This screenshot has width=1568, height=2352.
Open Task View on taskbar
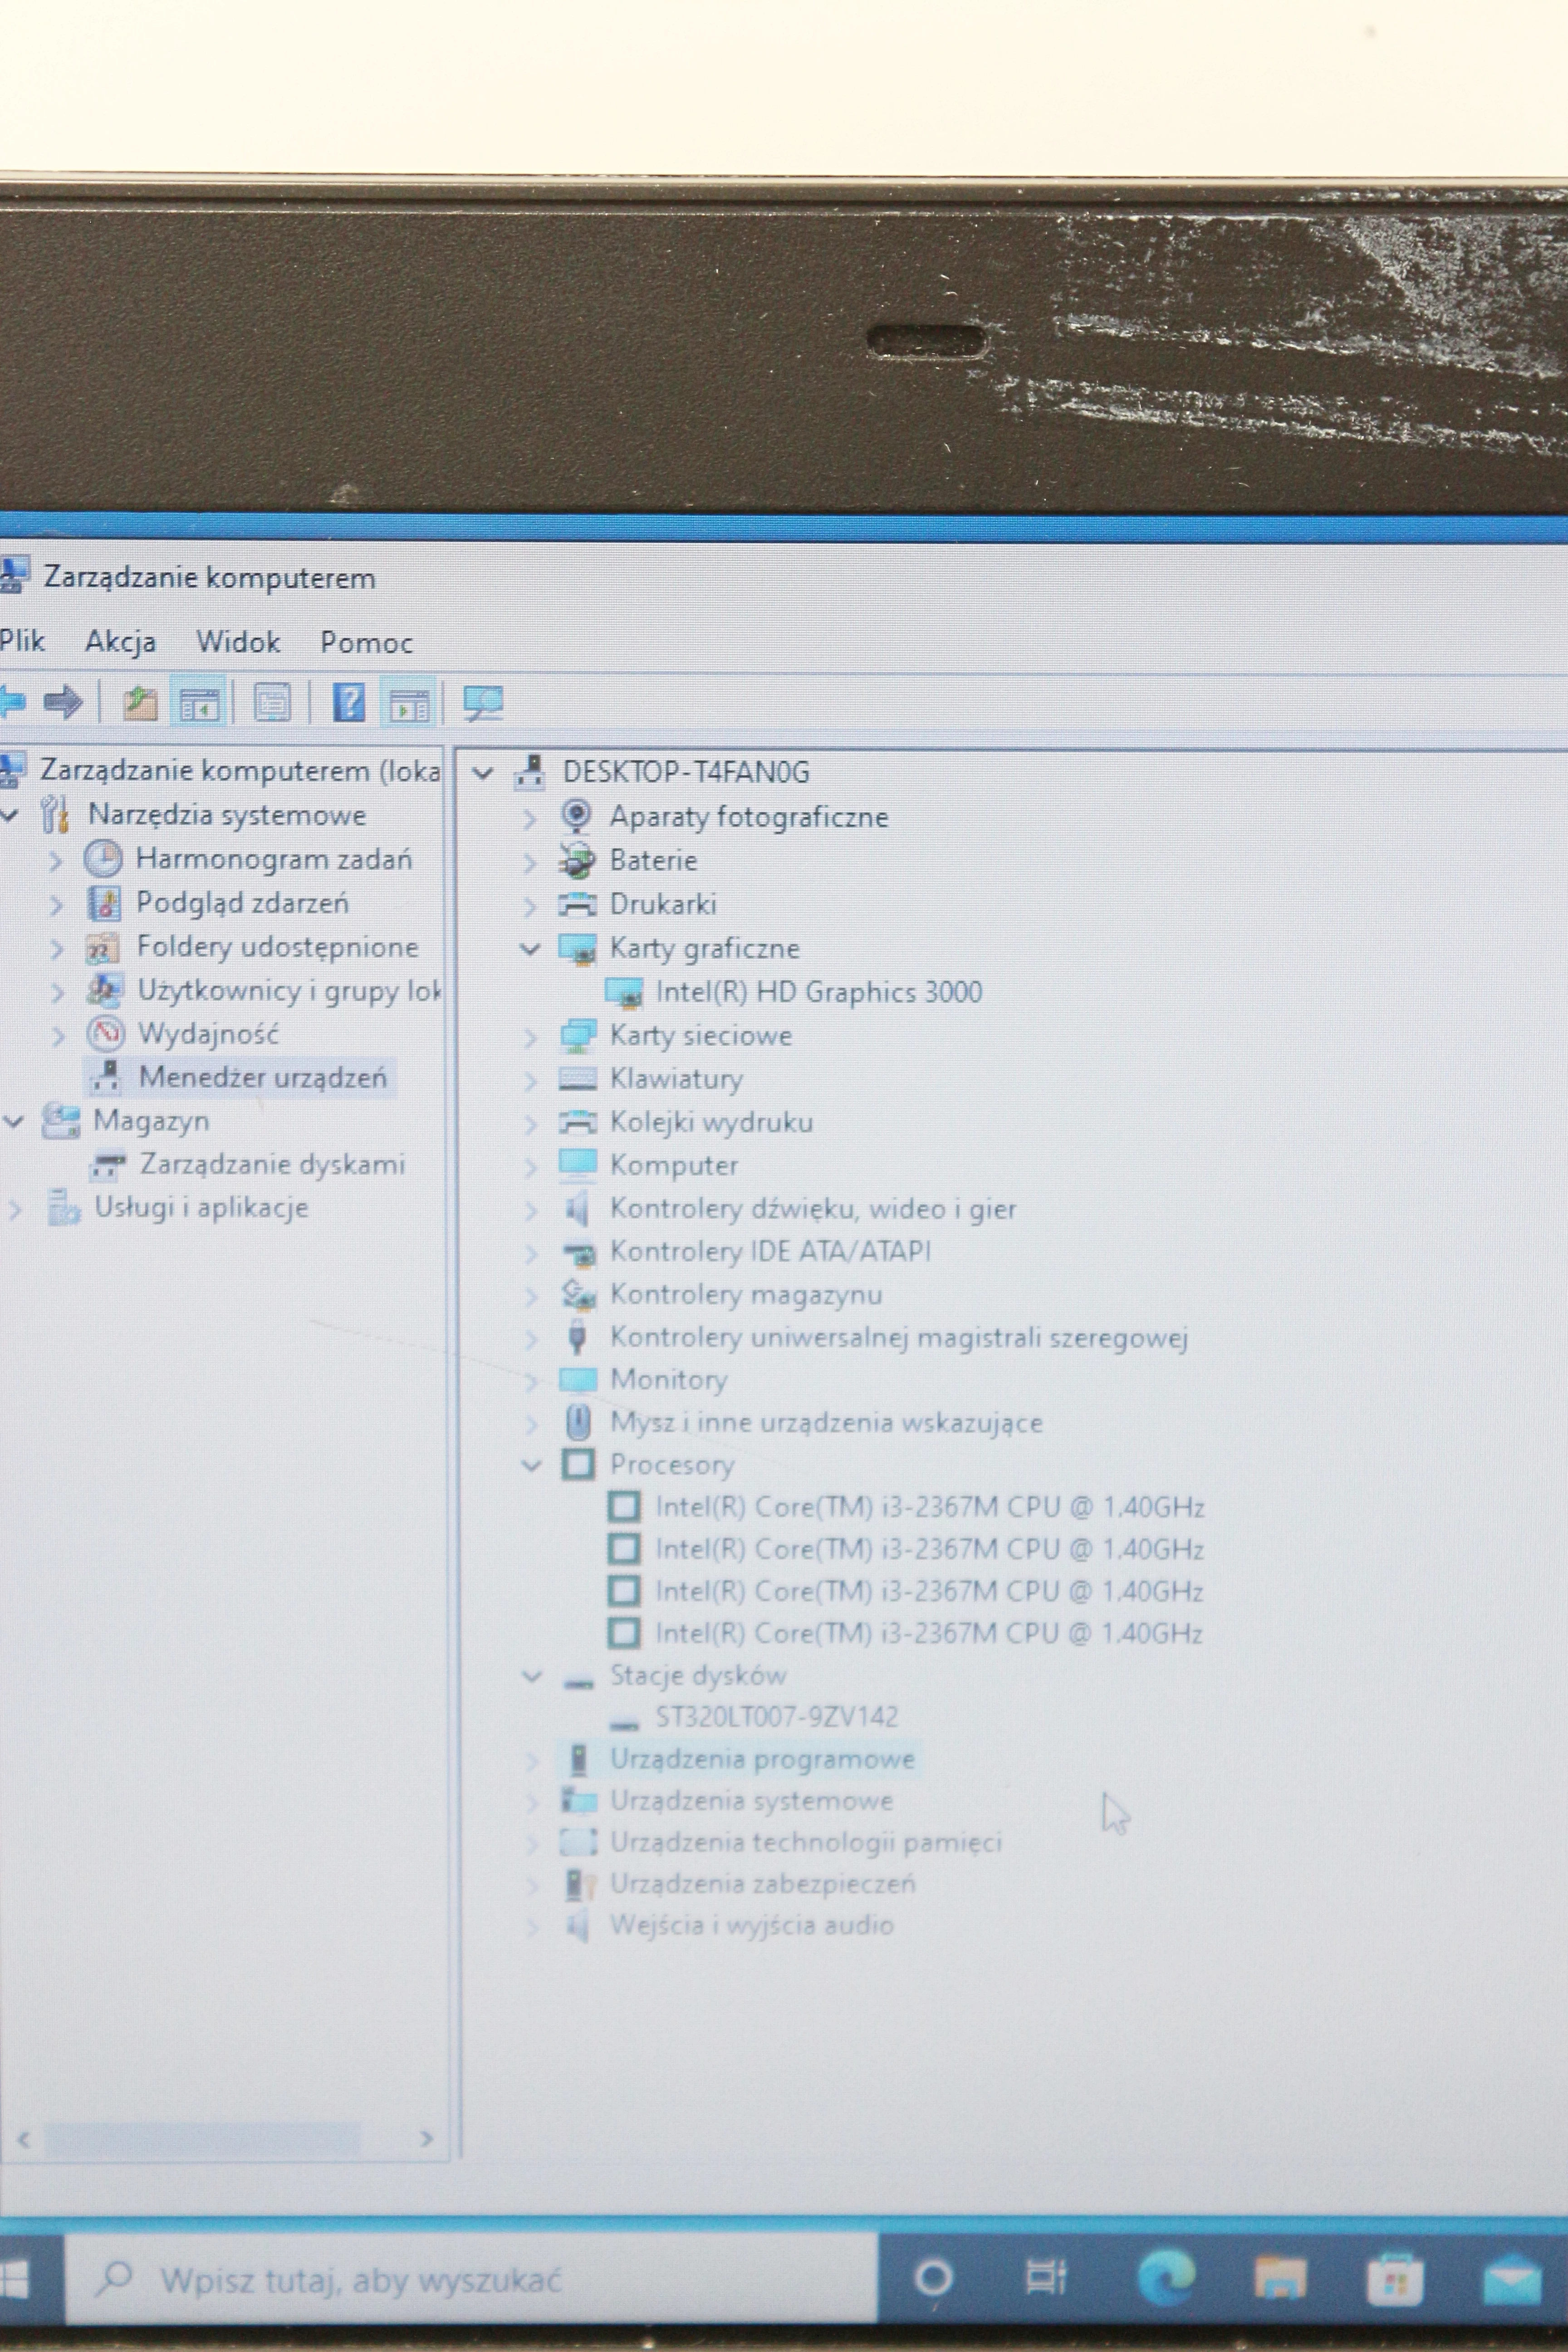pos(1046,2277)
